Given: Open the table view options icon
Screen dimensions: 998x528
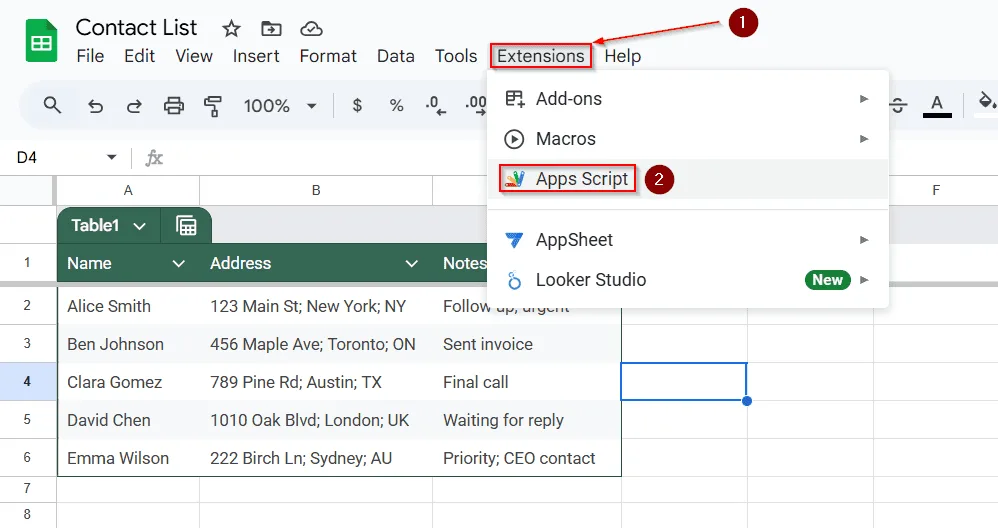Looking at the screenshot, I should click(x=186, y=225).
